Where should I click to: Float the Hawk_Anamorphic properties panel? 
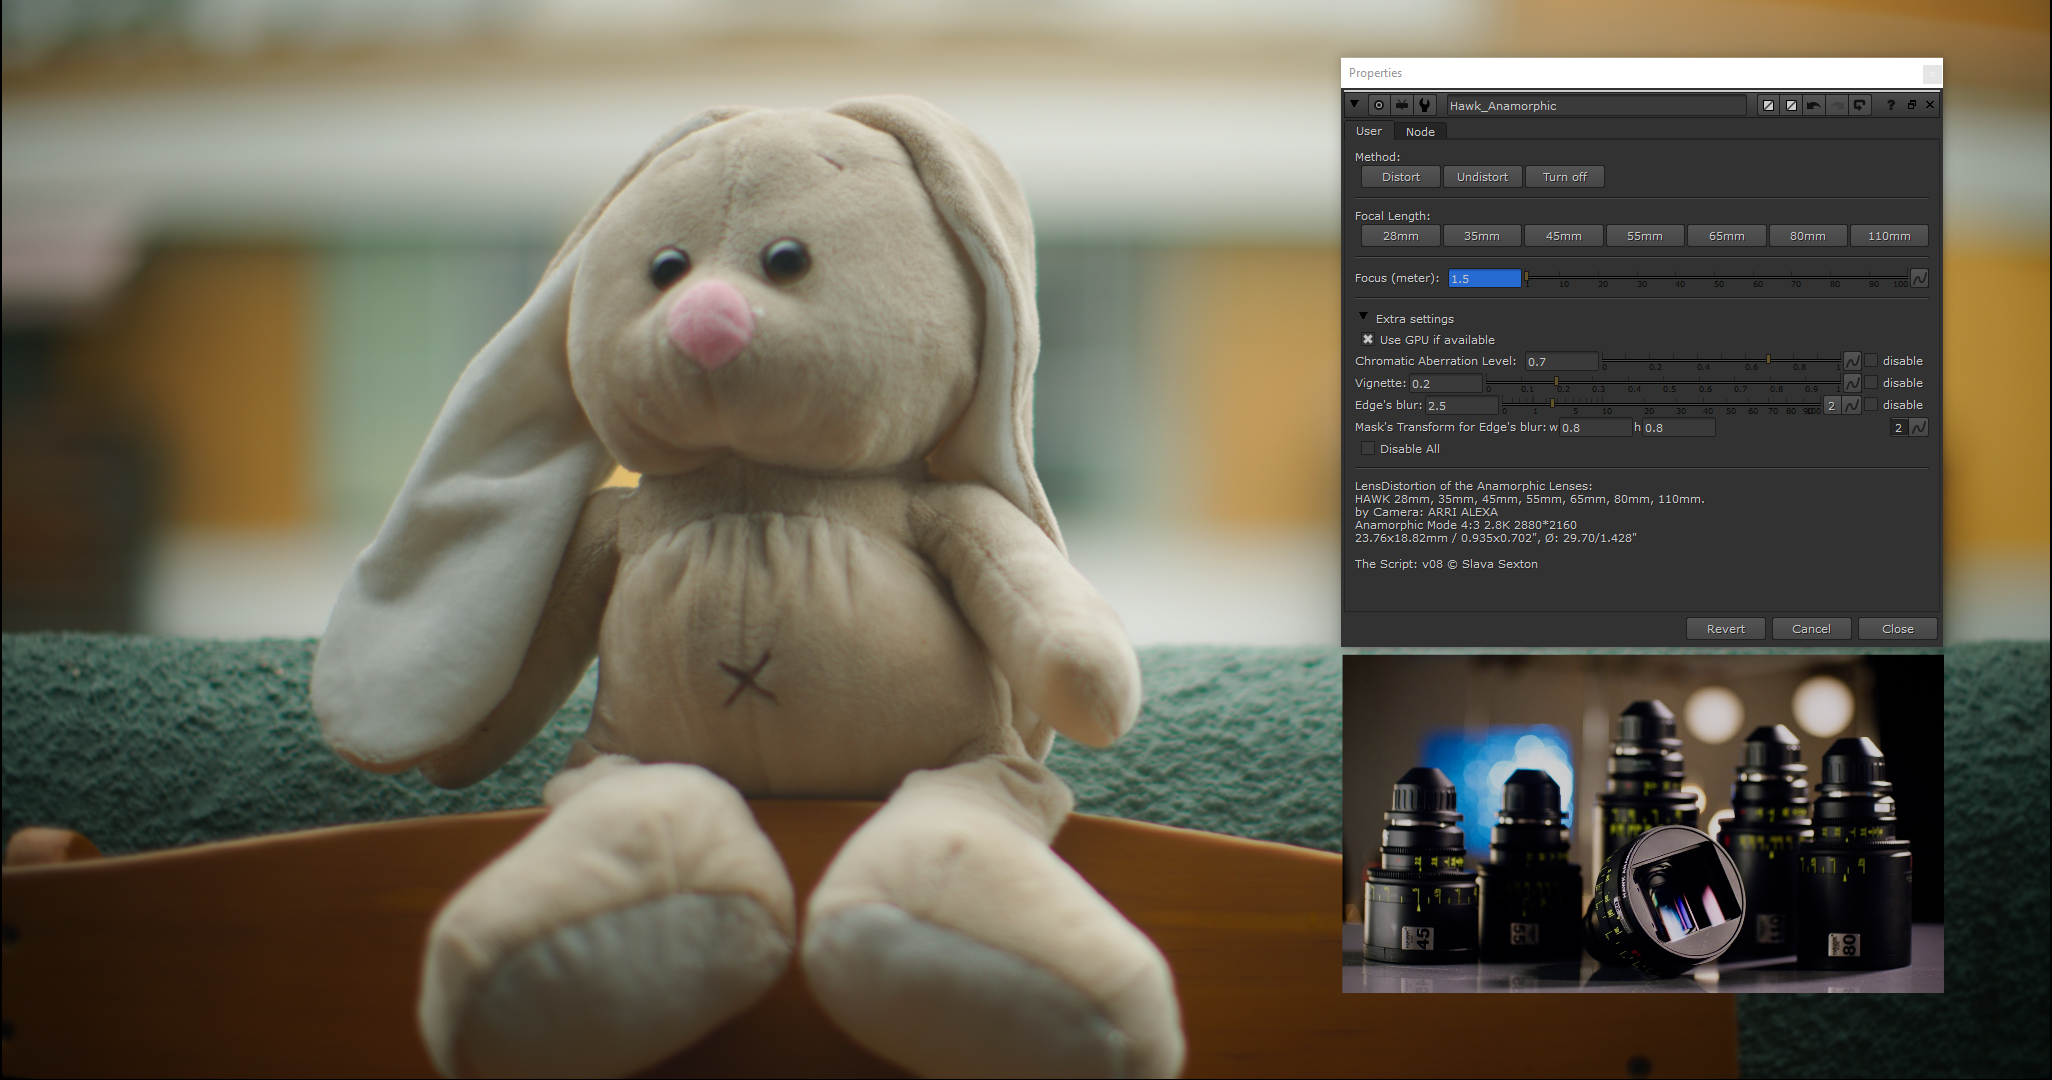tap(1911, 105)
